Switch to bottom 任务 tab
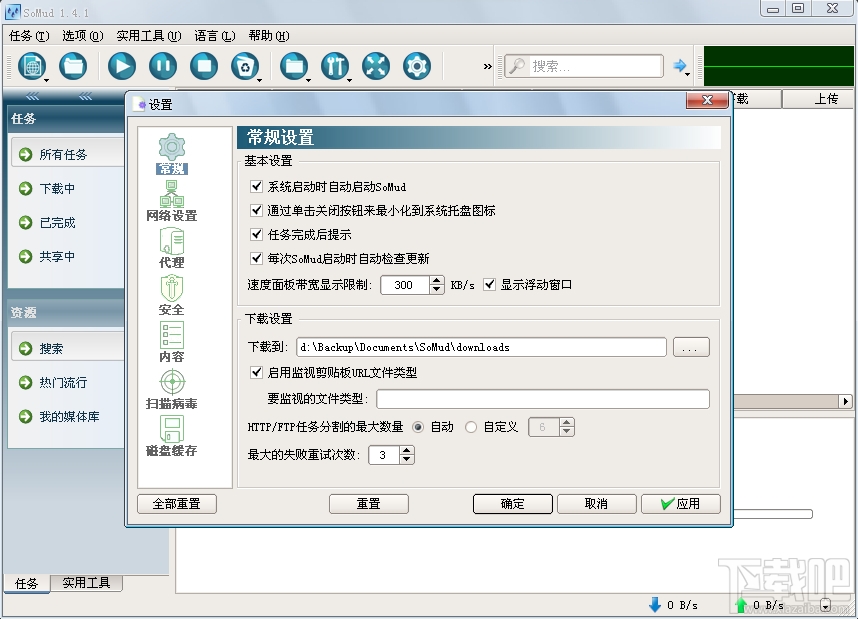This screenshot has width=858, height=619. (27, 583)
